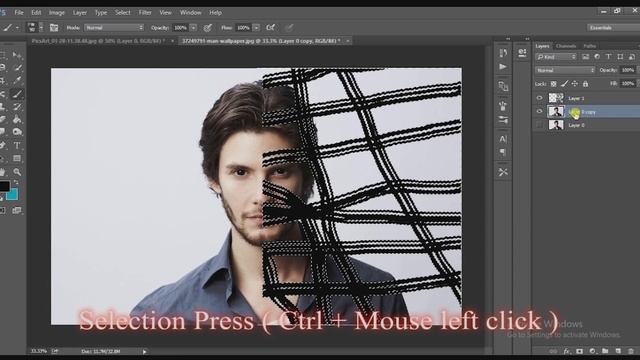This screenshot has width=640, height=360.
Task: Select the Paint Bucket tool
Action: pos(17,120)
